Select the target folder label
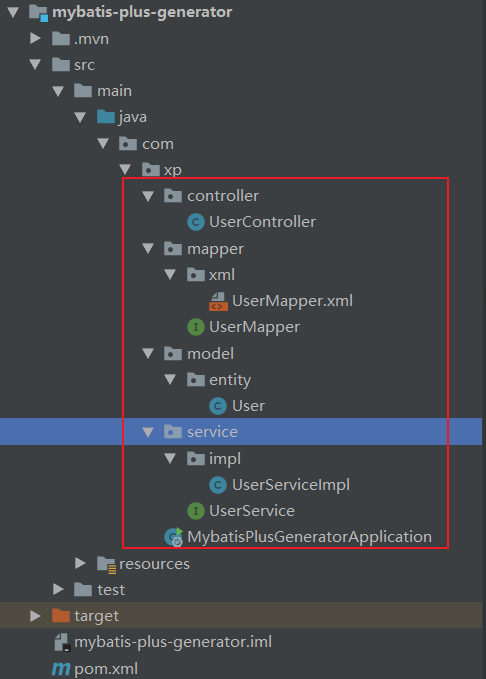The width and height of the screenshot is (486, 679). click(96, 616)
